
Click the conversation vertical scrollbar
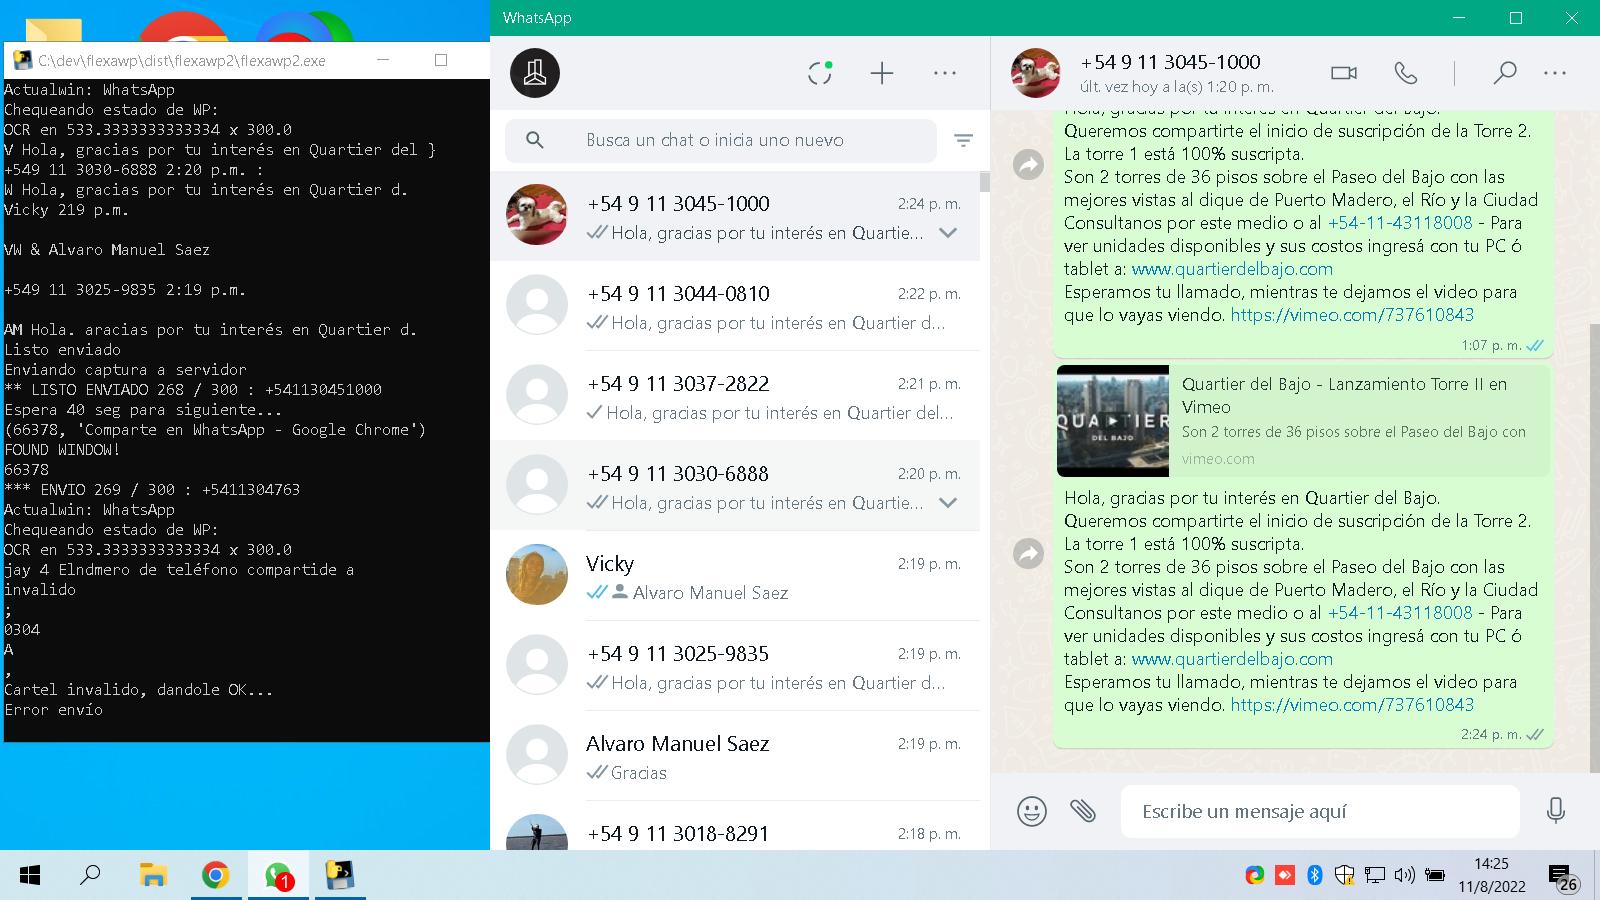pyautogui.click(x=1594, y=548)
